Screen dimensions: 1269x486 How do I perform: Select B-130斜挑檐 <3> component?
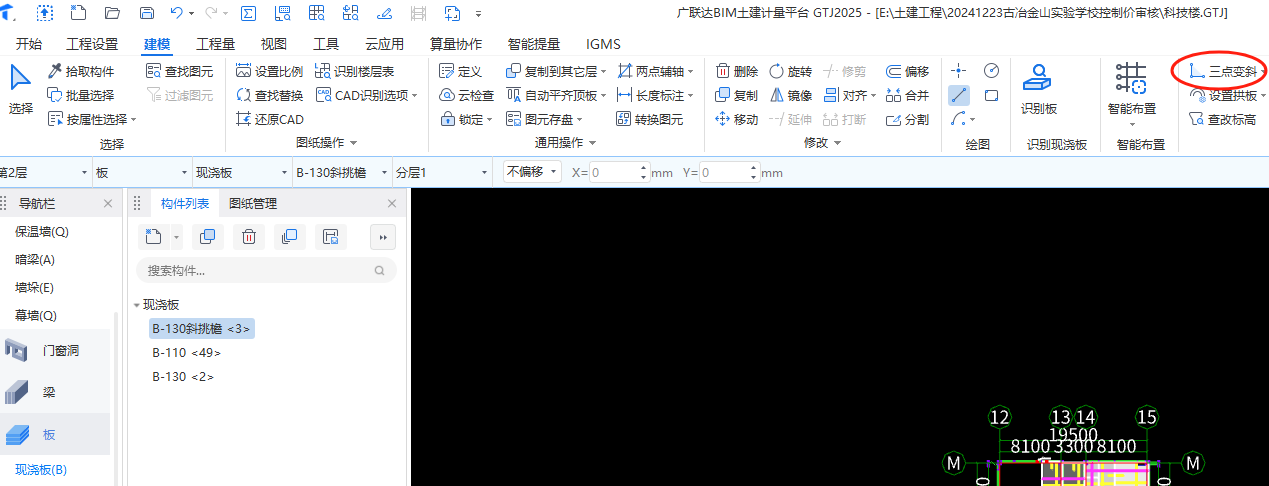[202, 328]
